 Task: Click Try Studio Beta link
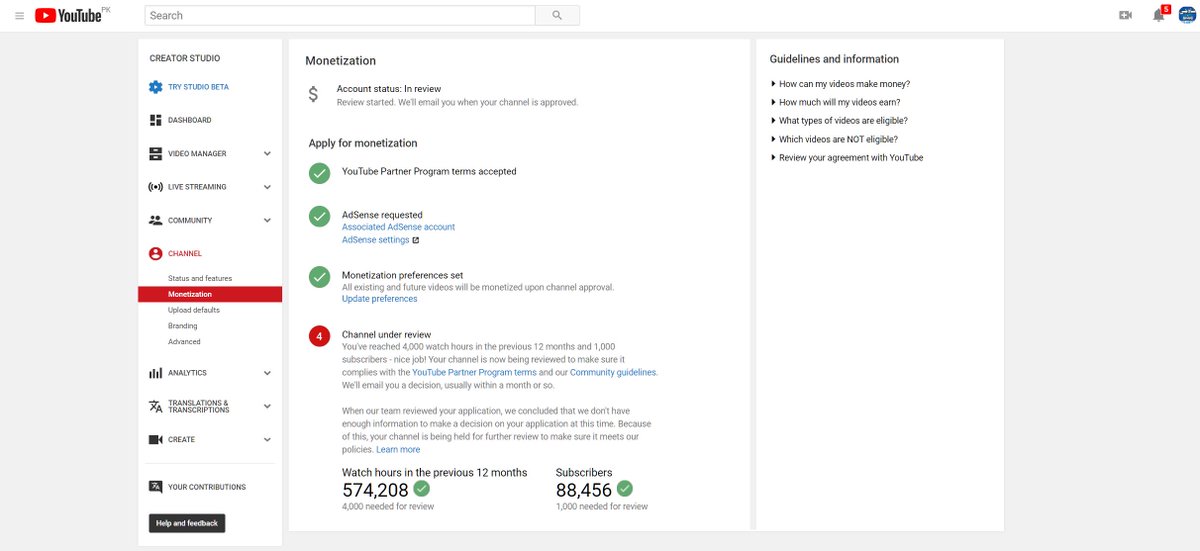point(198,87)
